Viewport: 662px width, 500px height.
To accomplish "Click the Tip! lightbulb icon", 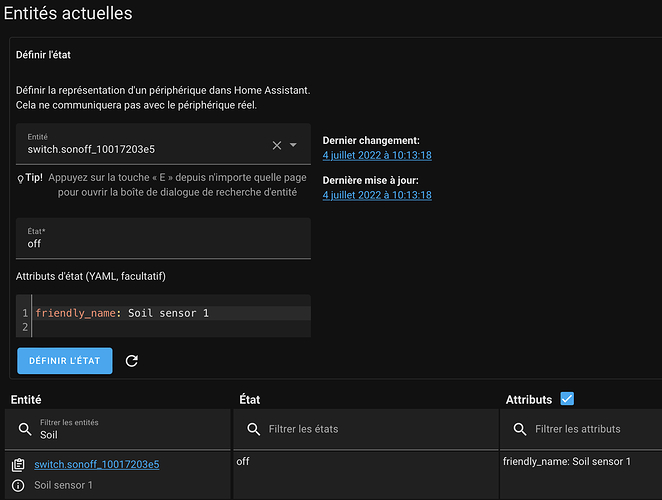I will 20,179.
